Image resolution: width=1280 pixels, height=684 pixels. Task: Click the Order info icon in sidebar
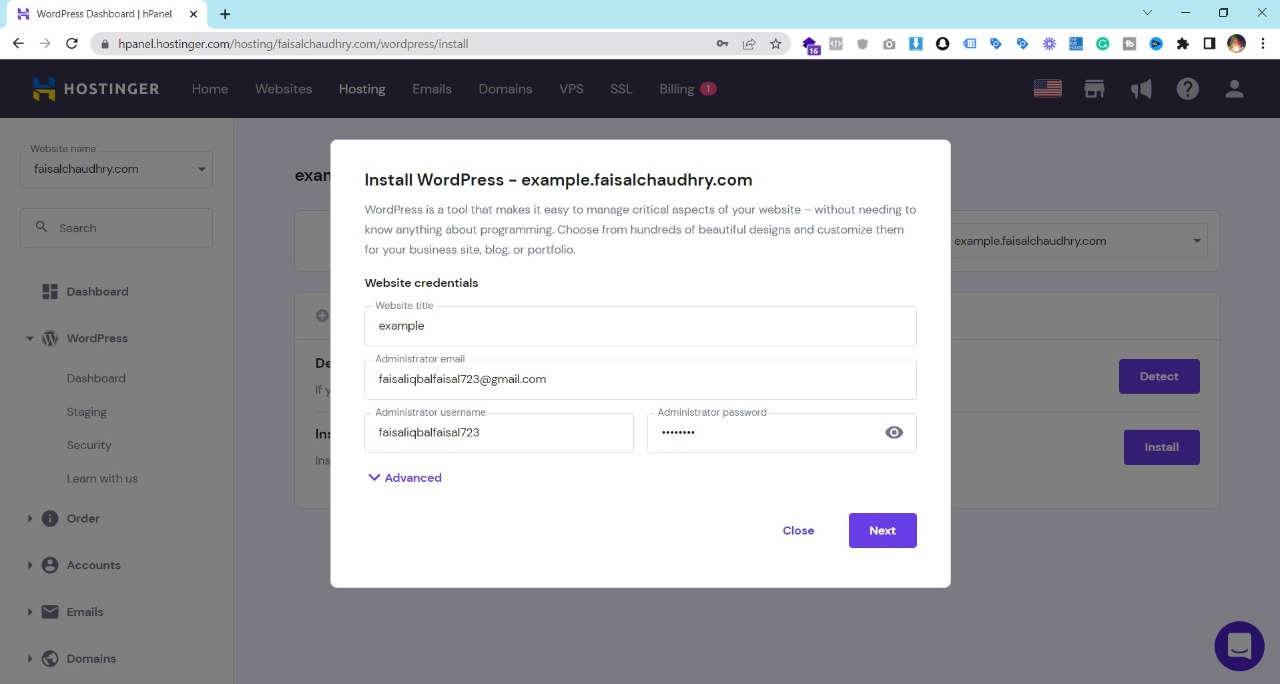click(x=50, y=518)
